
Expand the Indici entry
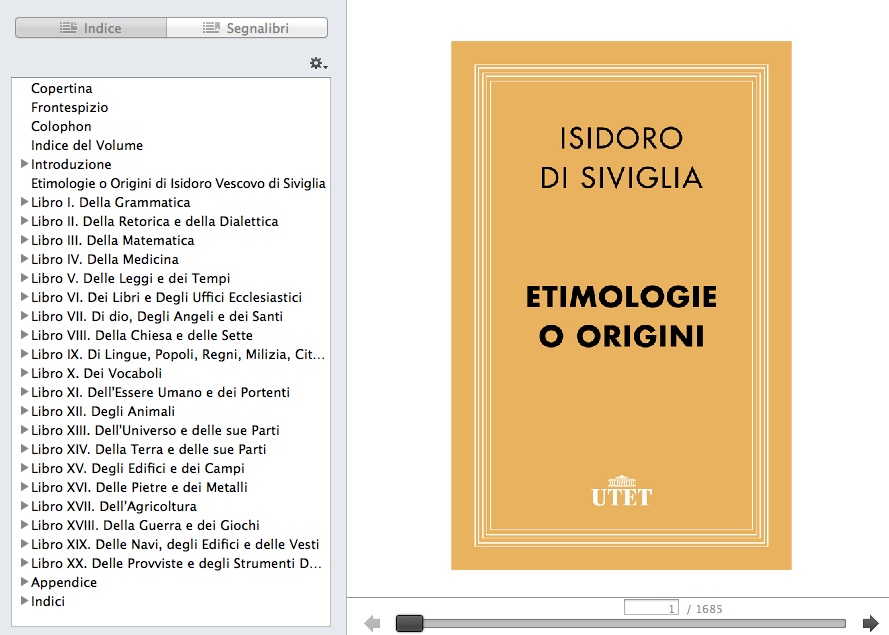click(24, 600)
